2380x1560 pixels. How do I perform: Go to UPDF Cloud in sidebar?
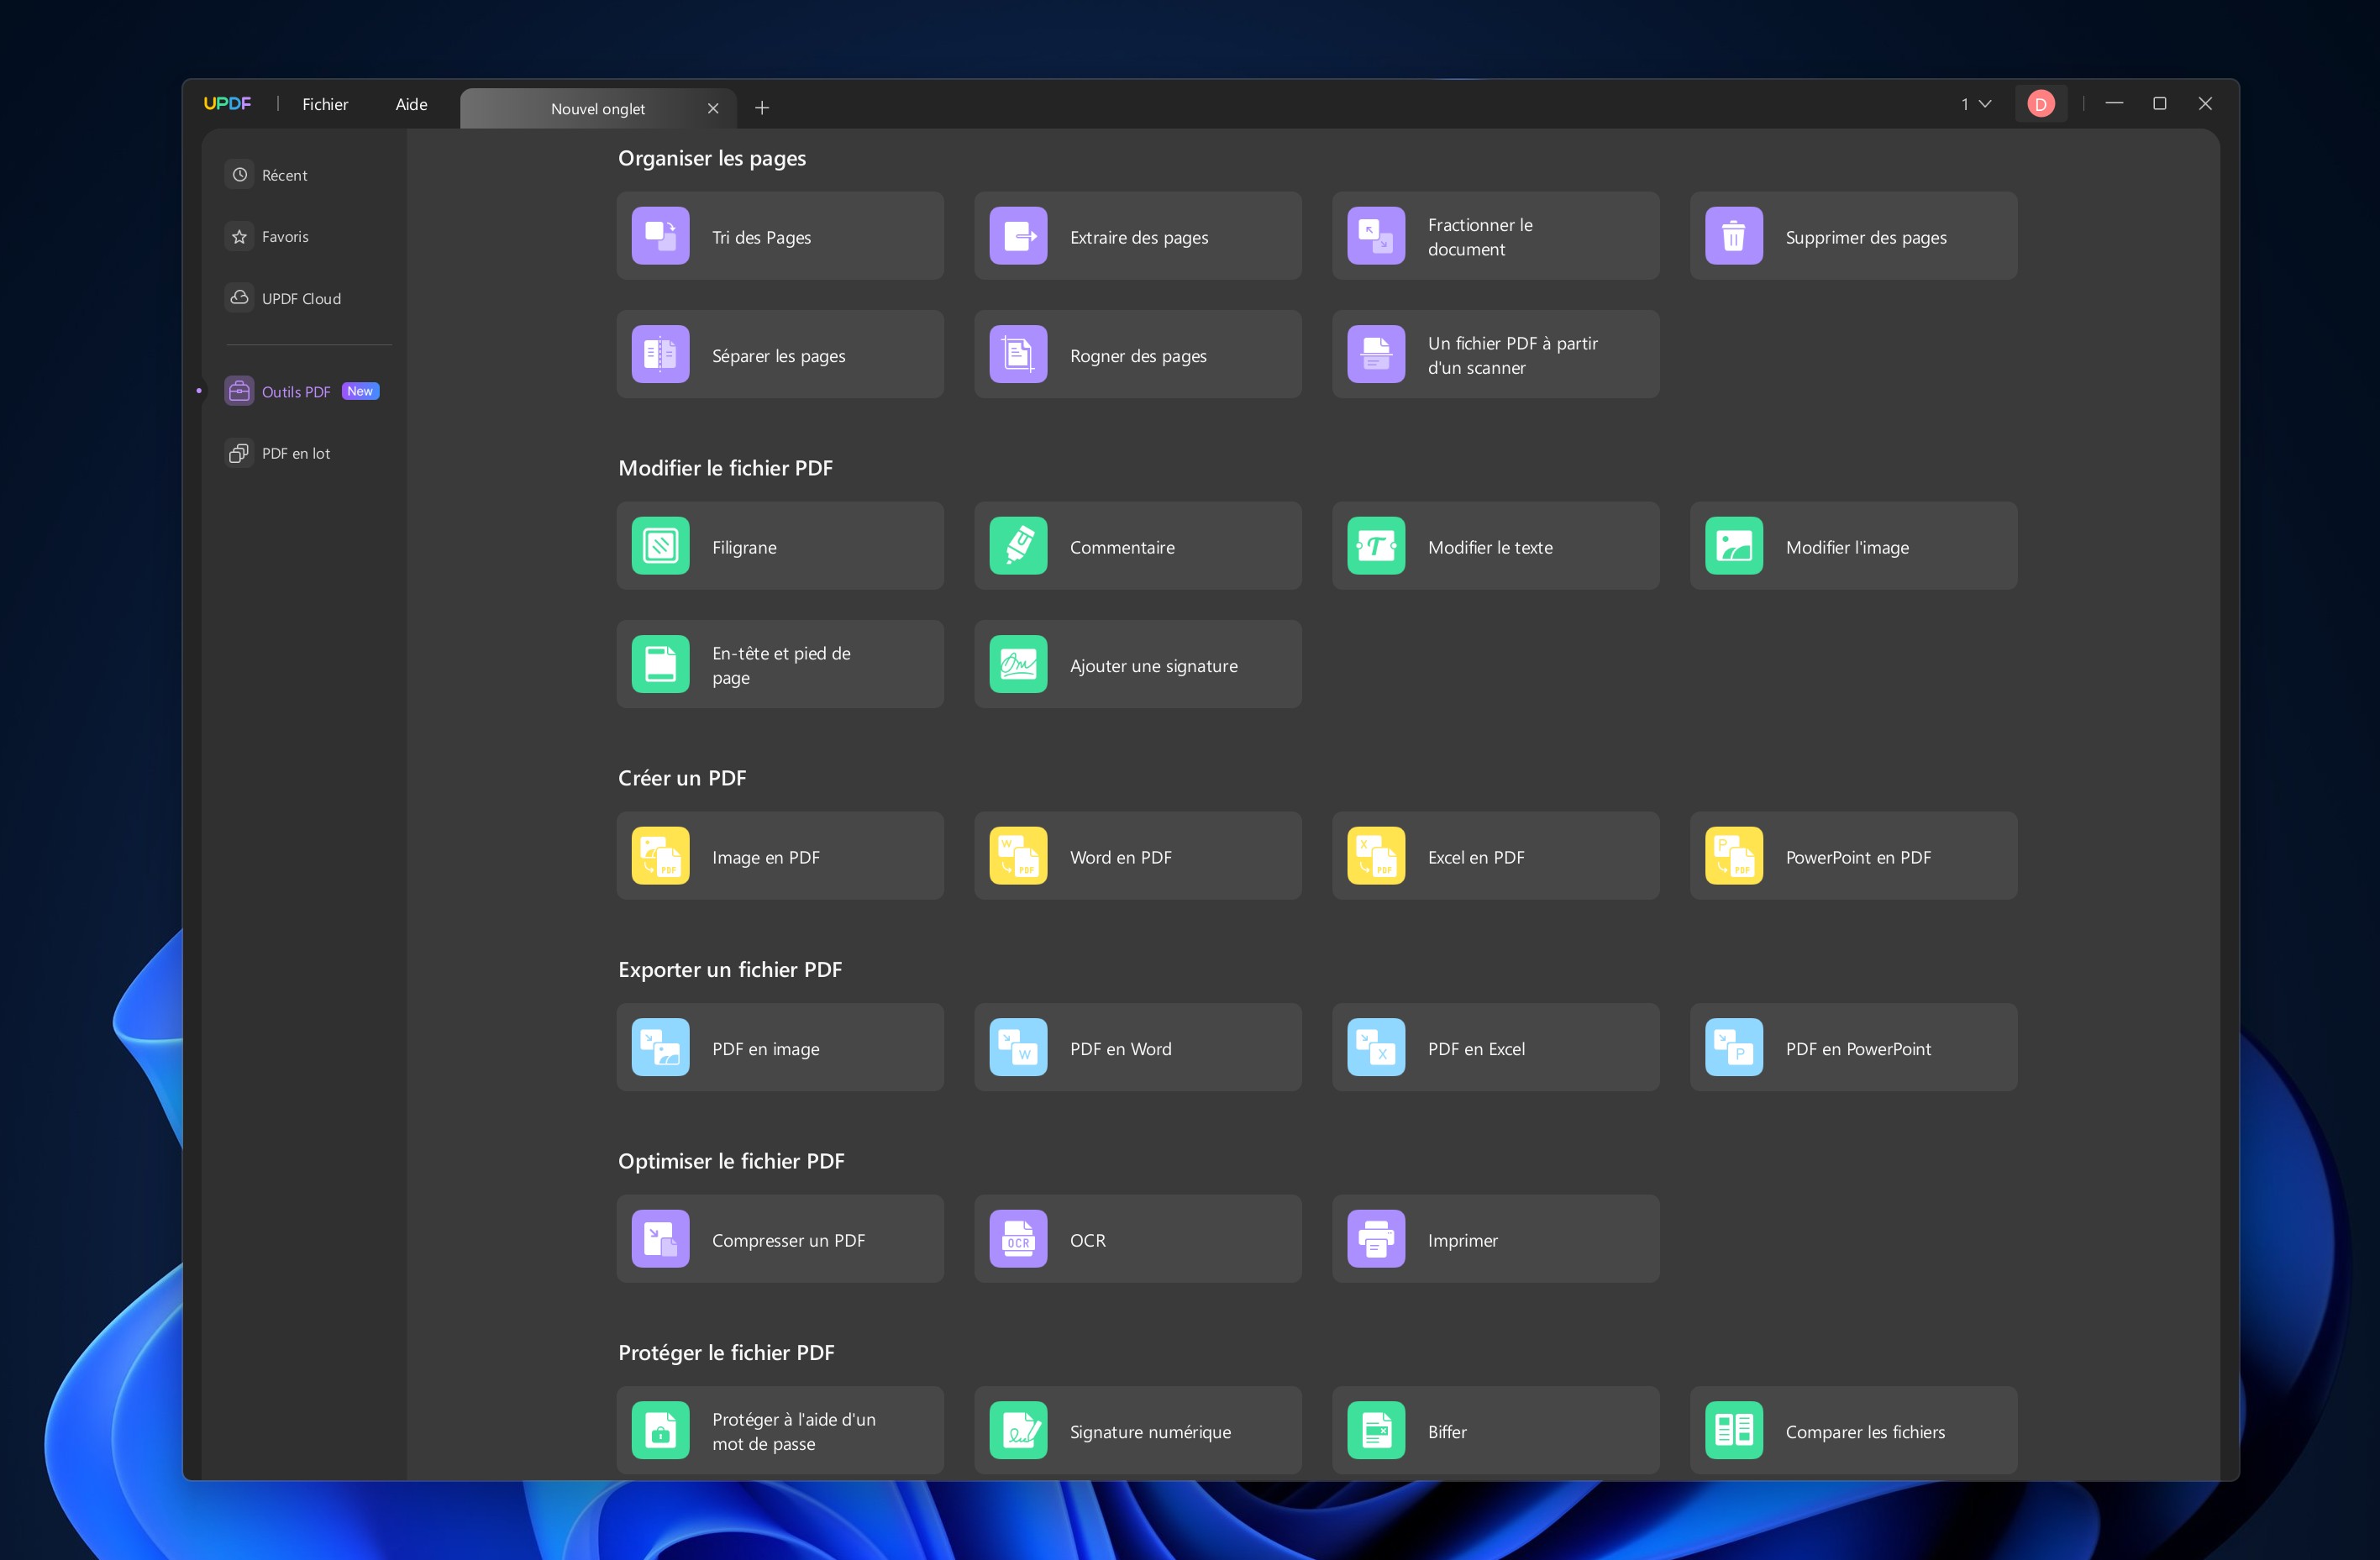pyautogui.click(x=300, y=298)
